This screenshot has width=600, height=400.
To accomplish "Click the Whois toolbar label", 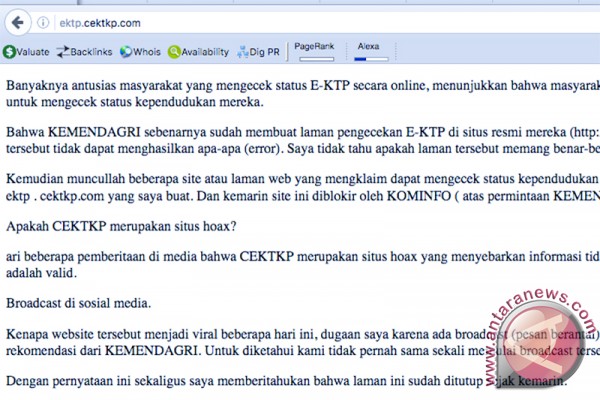I will click(147, 52).
